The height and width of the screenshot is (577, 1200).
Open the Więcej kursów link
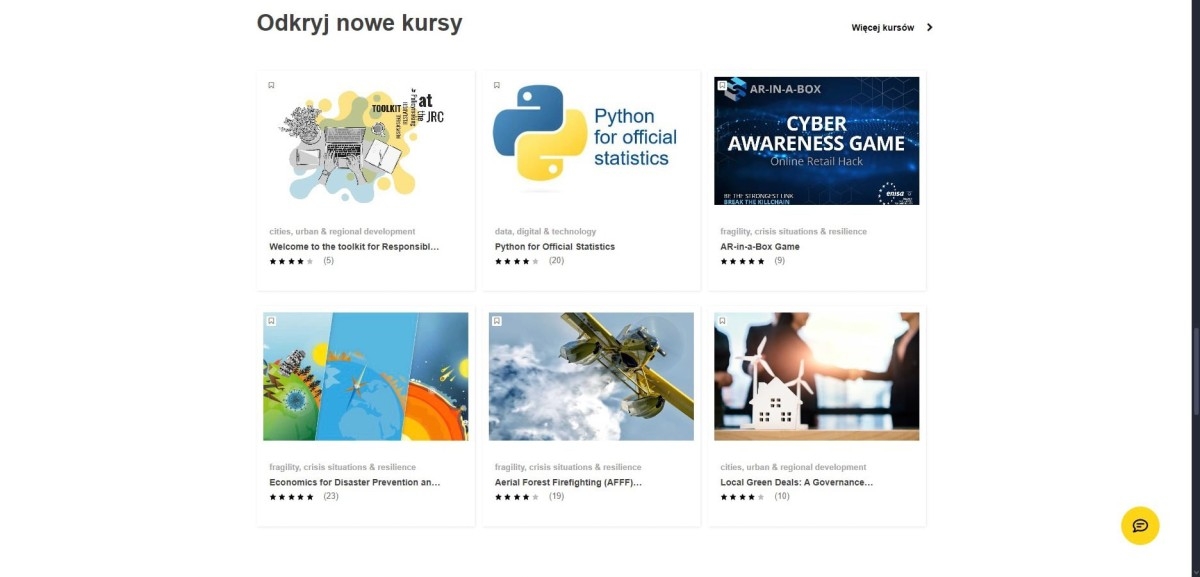883,28
